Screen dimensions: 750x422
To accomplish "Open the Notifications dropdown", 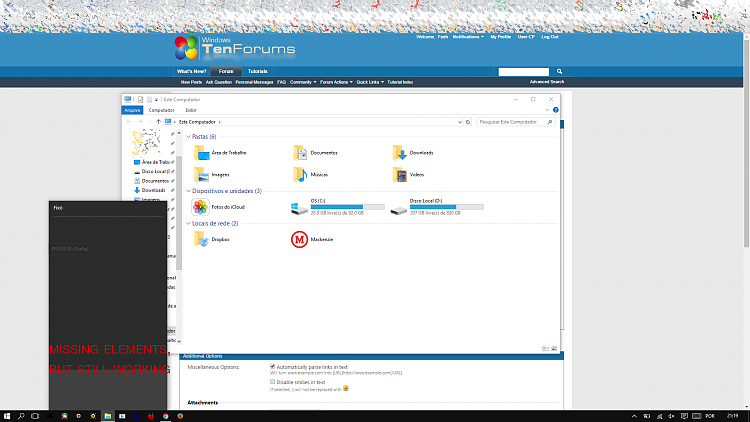I will pyautogui.click(x=468, y=37).
